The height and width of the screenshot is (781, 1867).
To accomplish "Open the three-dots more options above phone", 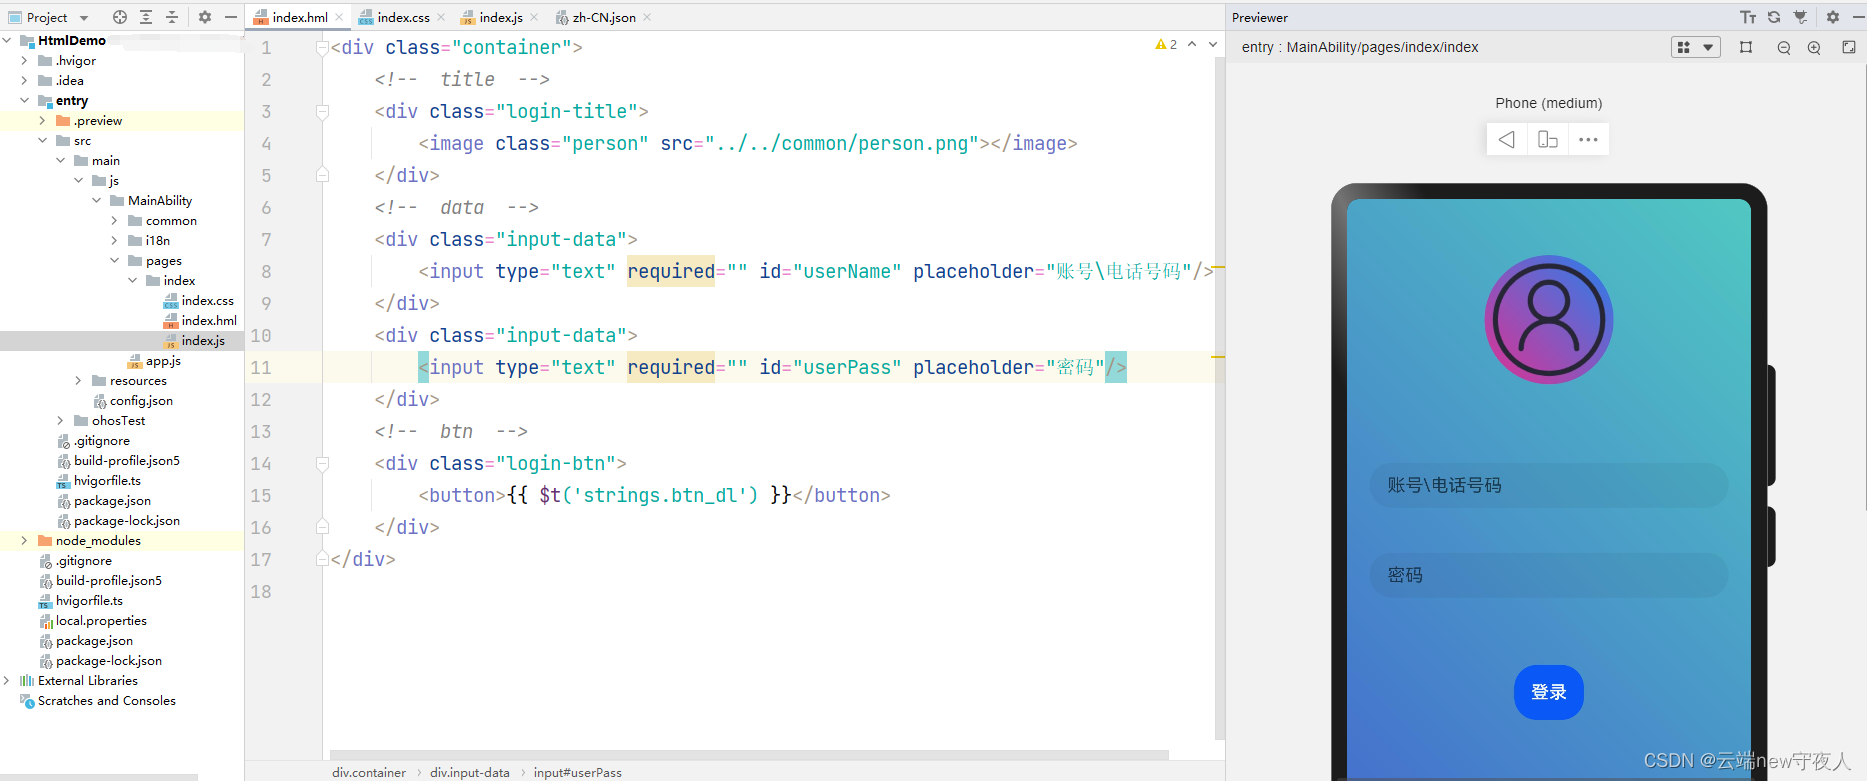I will click(1588, 139).
